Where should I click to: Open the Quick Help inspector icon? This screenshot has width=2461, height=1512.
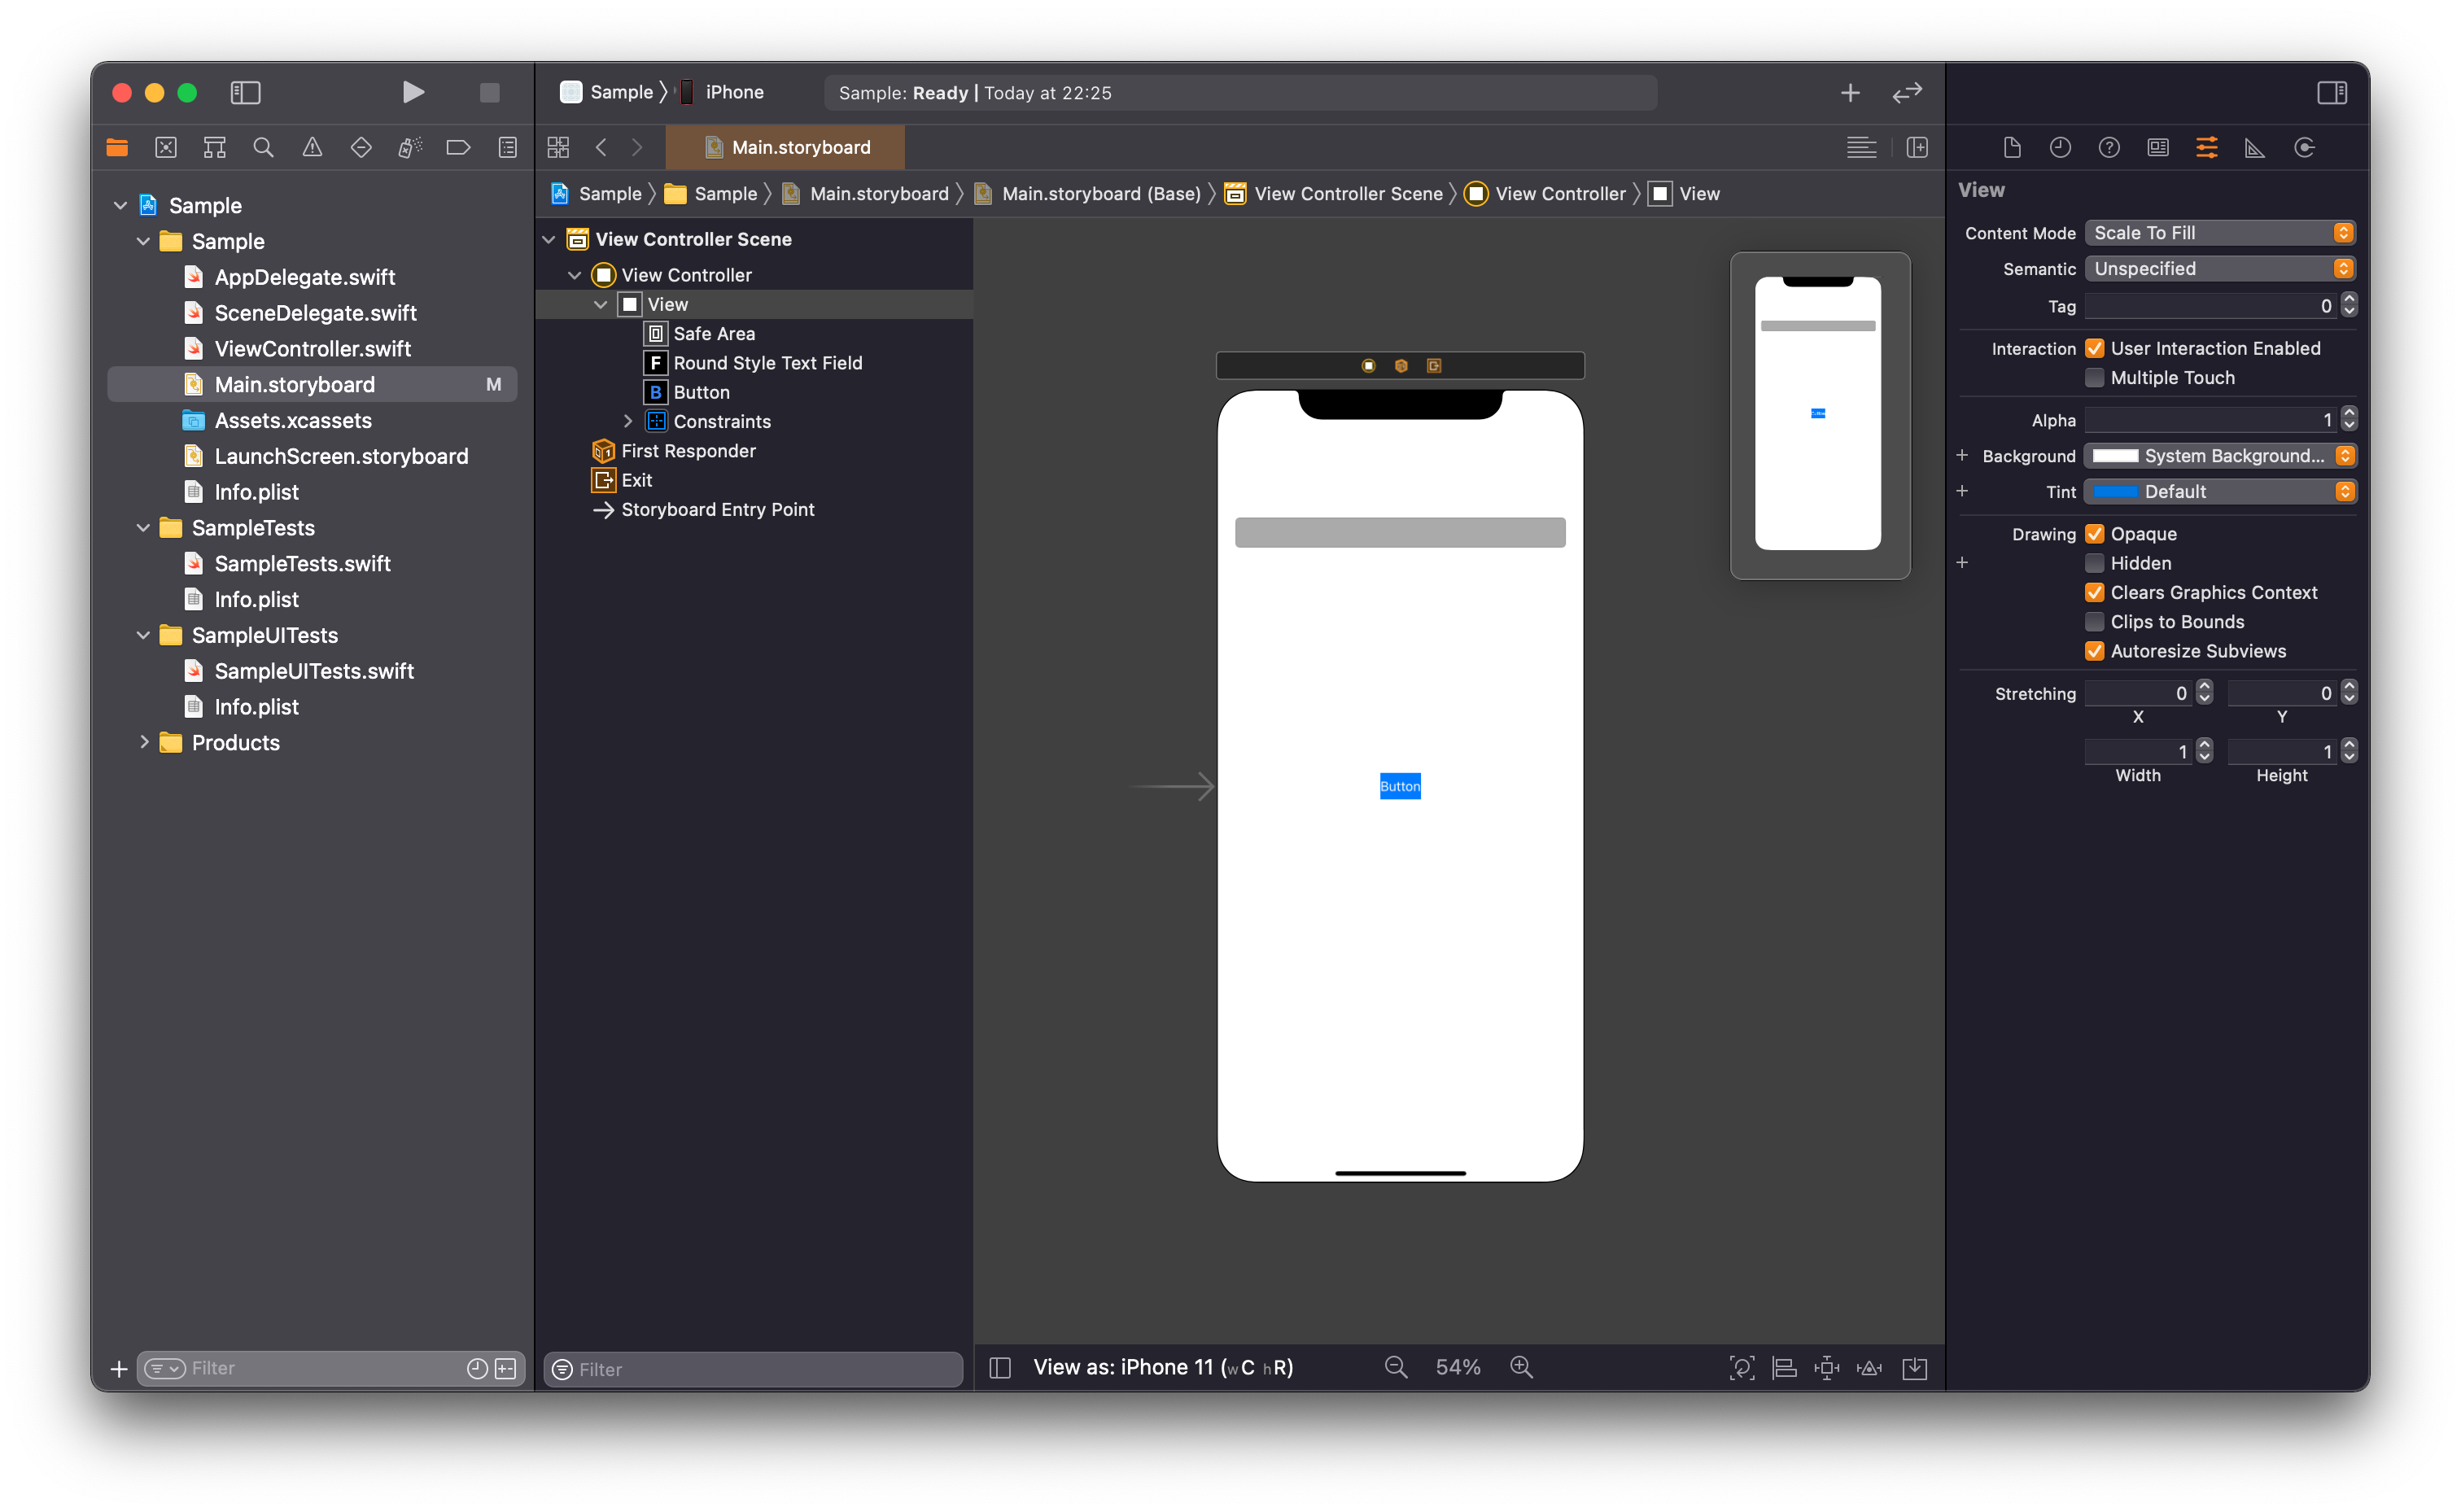click(x=2109, y=148)
